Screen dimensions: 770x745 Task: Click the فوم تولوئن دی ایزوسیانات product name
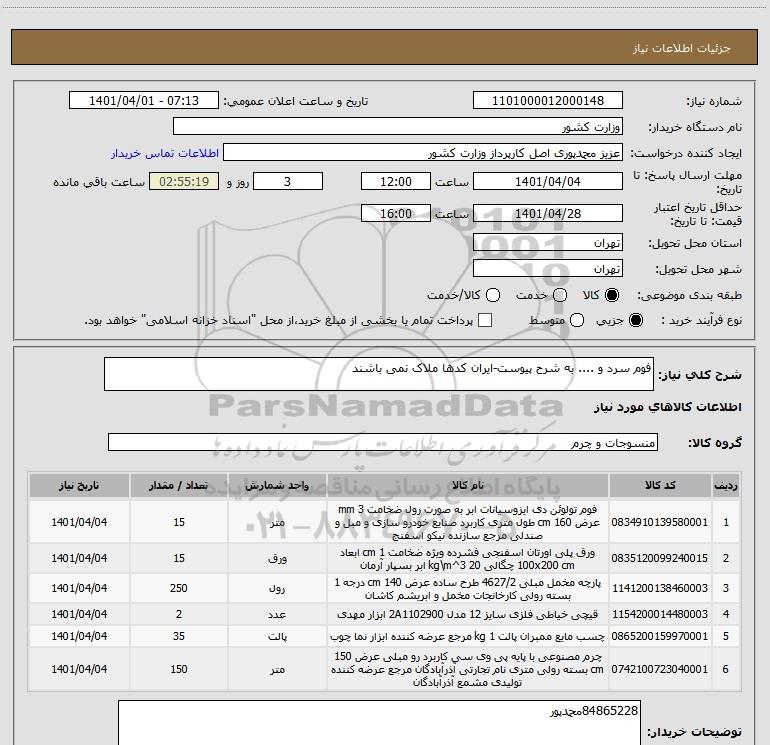pyautogui.click(x=468, y=522)
